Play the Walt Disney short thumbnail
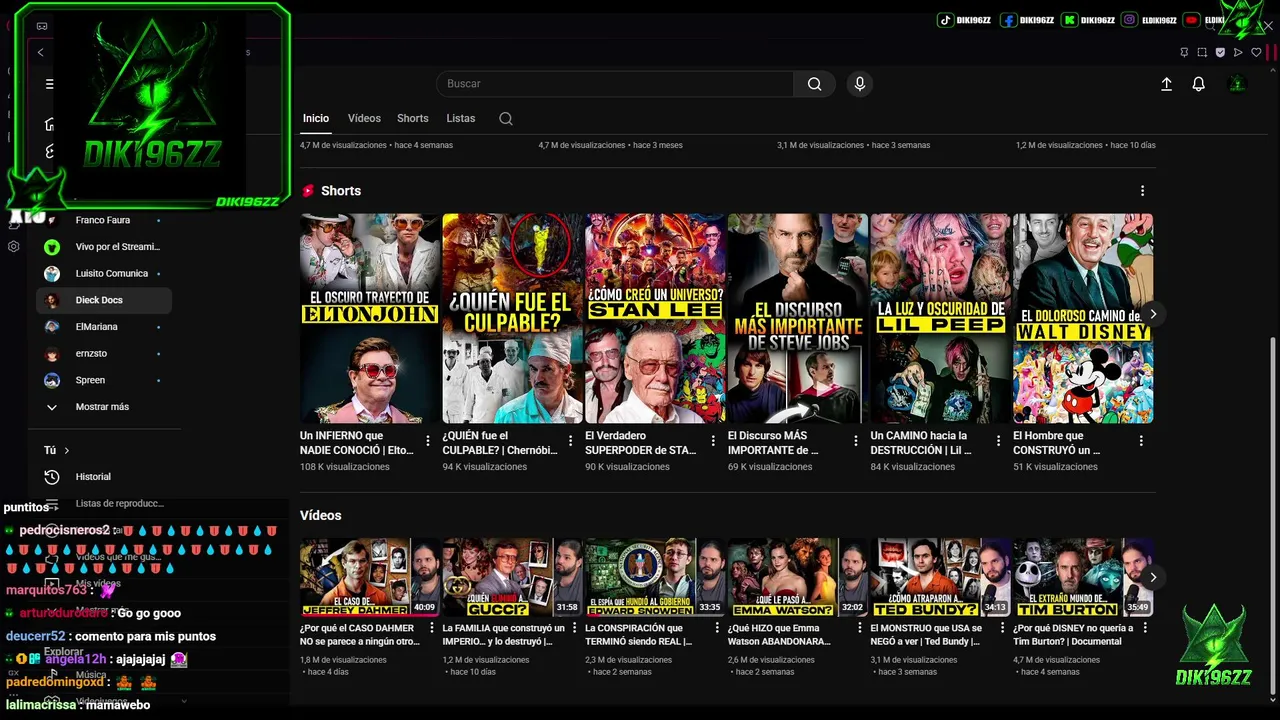The image size is (1280, 720). pos(1083,318)
